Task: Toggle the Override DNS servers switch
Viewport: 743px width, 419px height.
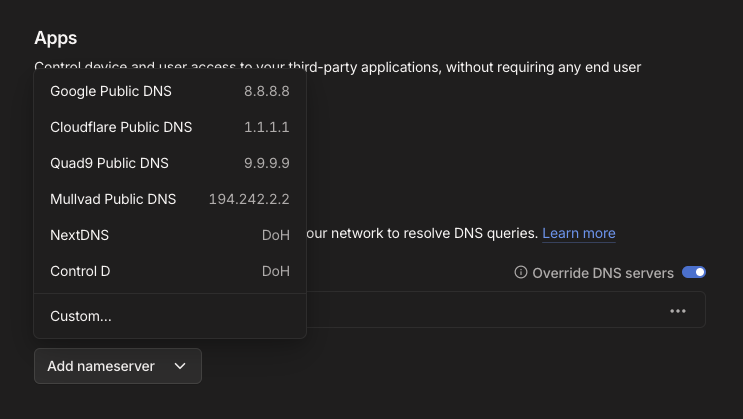Action: (694, 272)
